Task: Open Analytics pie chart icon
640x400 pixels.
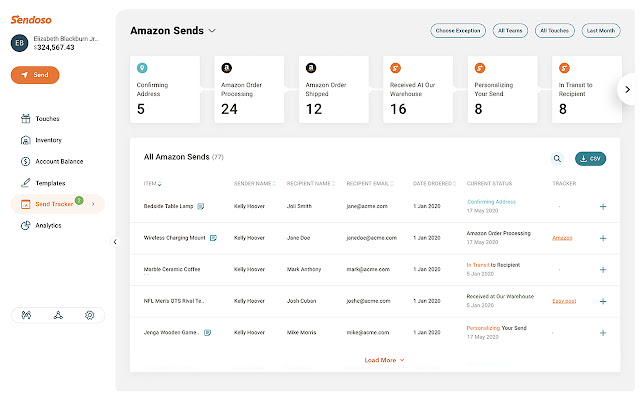Action: (x=24, y=225)
